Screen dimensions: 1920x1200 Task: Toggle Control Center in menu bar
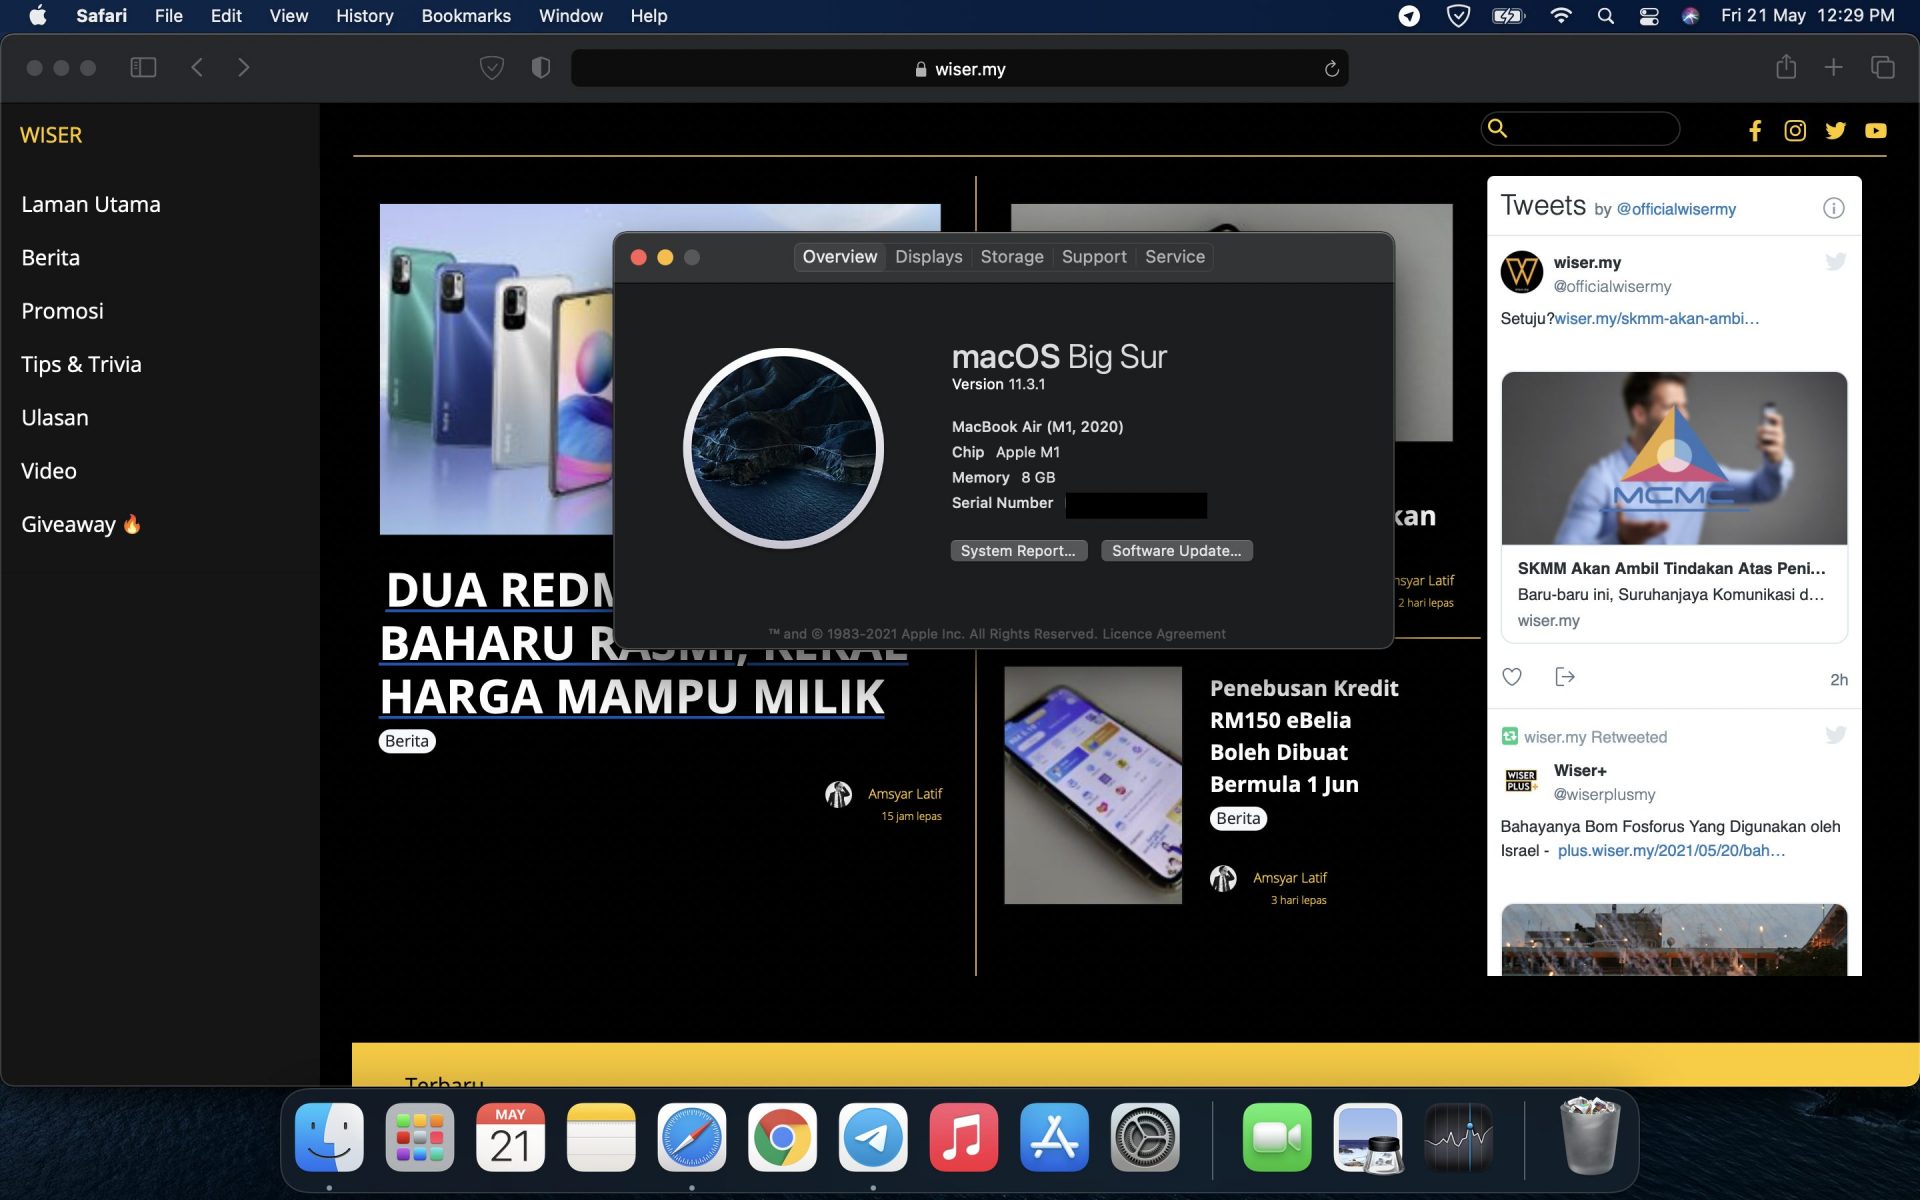pyautogui.click(x=1648, y=16)
